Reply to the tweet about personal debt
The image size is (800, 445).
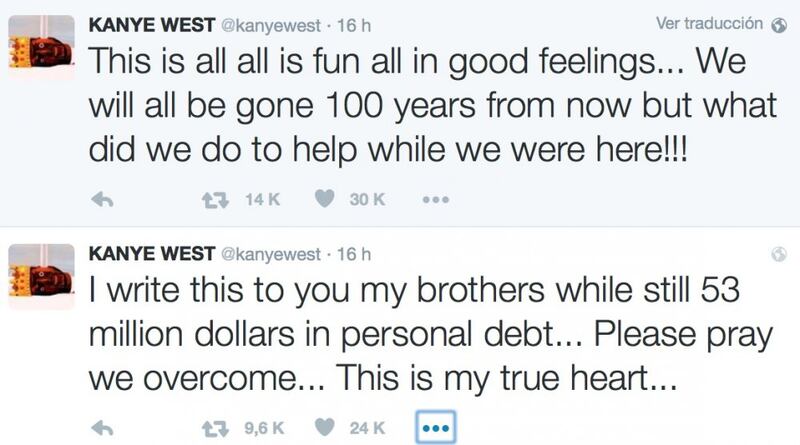point(102,428)
